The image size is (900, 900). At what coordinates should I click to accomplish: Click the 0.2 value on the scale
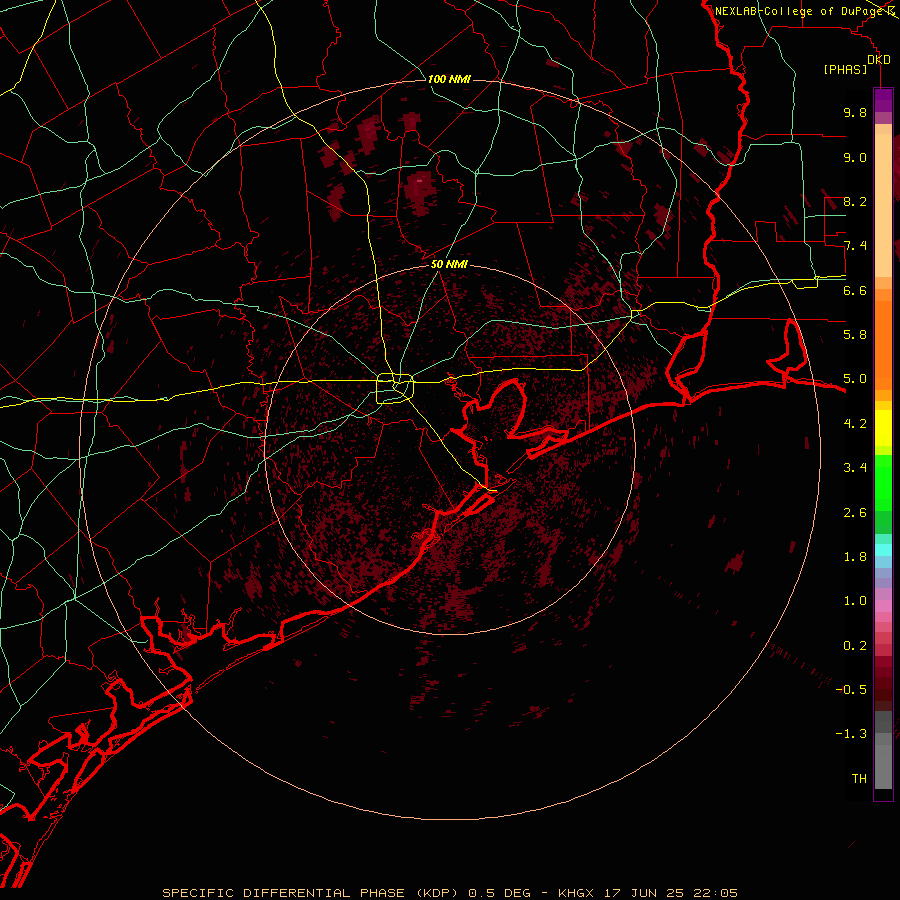(855, 646)
